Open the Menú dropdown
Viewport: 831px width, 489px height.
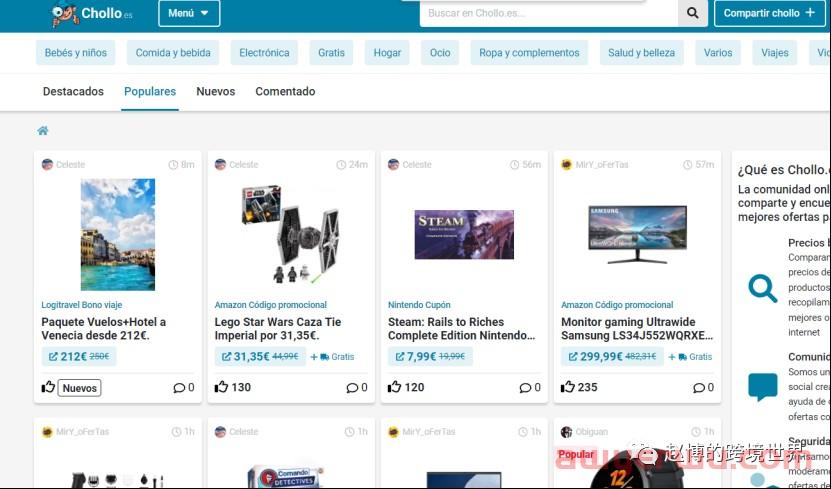[189, 13]
